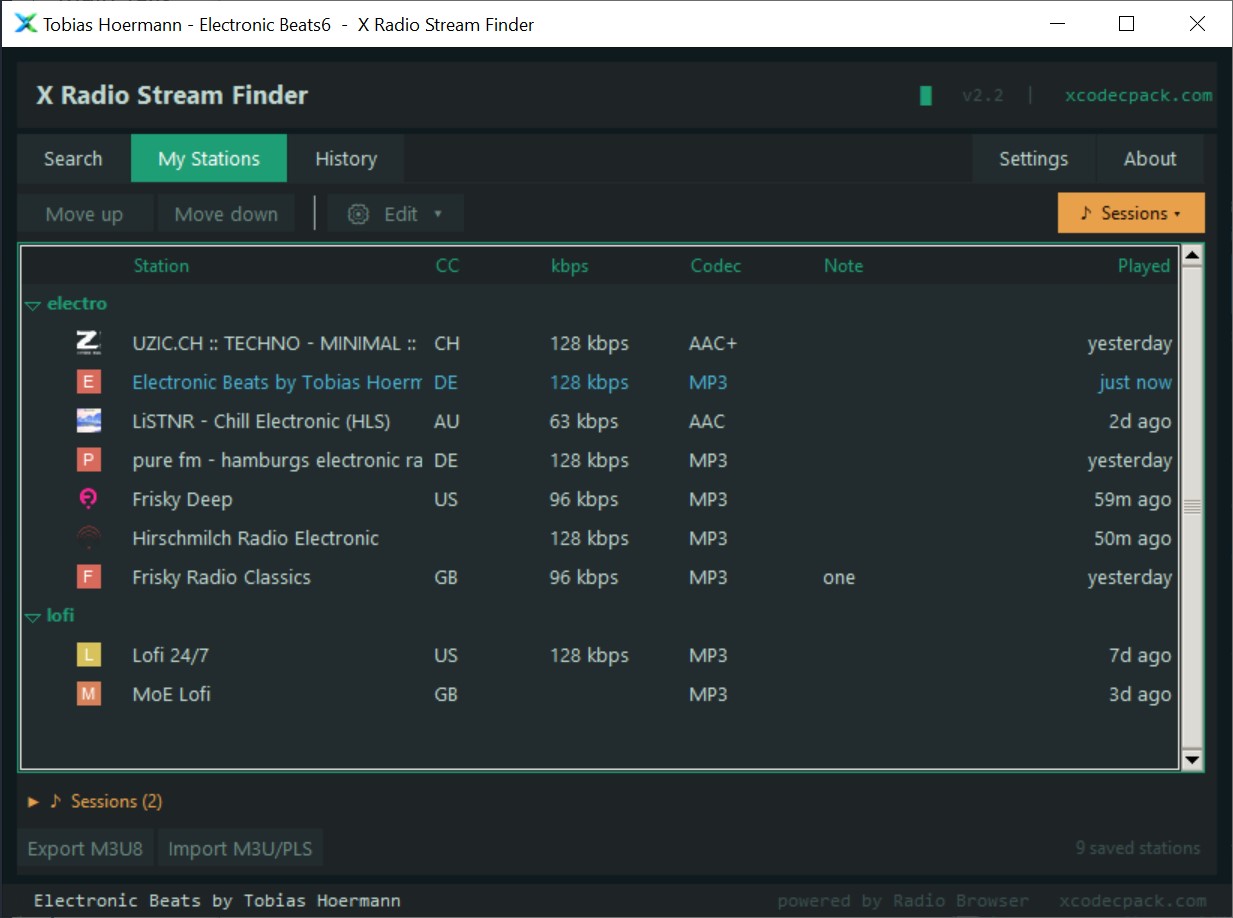Screen dimensions: 1233x918
Task: Collapse the lofi group
Action: tap(33, 617)
